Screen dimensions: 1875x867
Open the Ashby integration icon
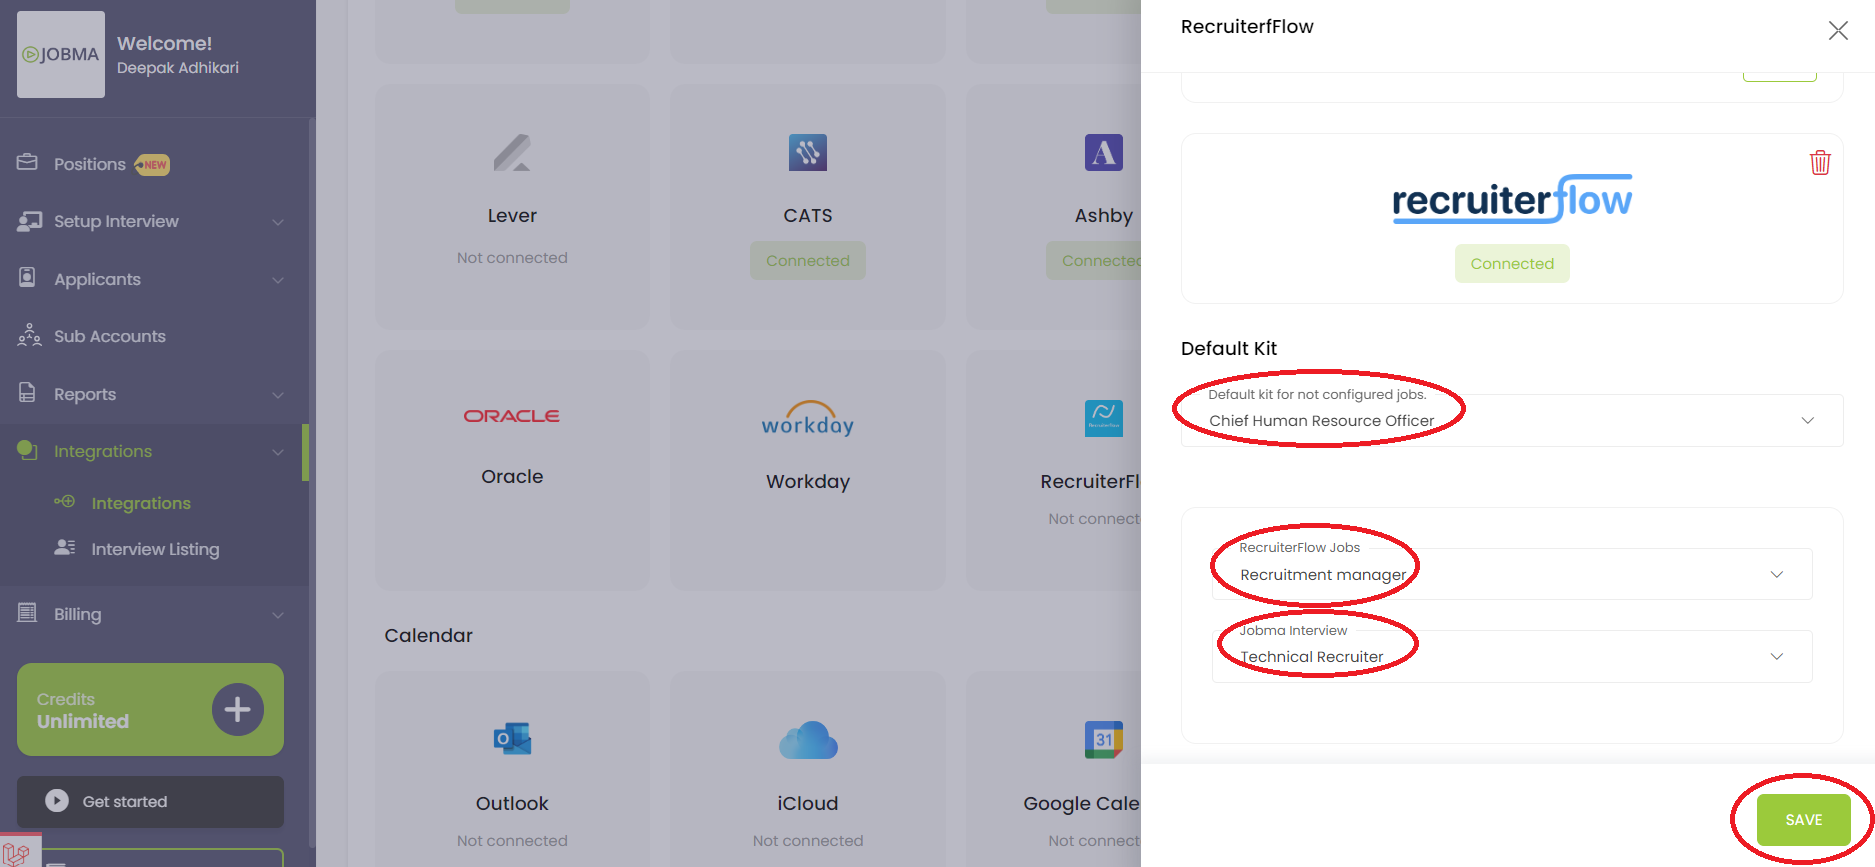coord(1104,153)
